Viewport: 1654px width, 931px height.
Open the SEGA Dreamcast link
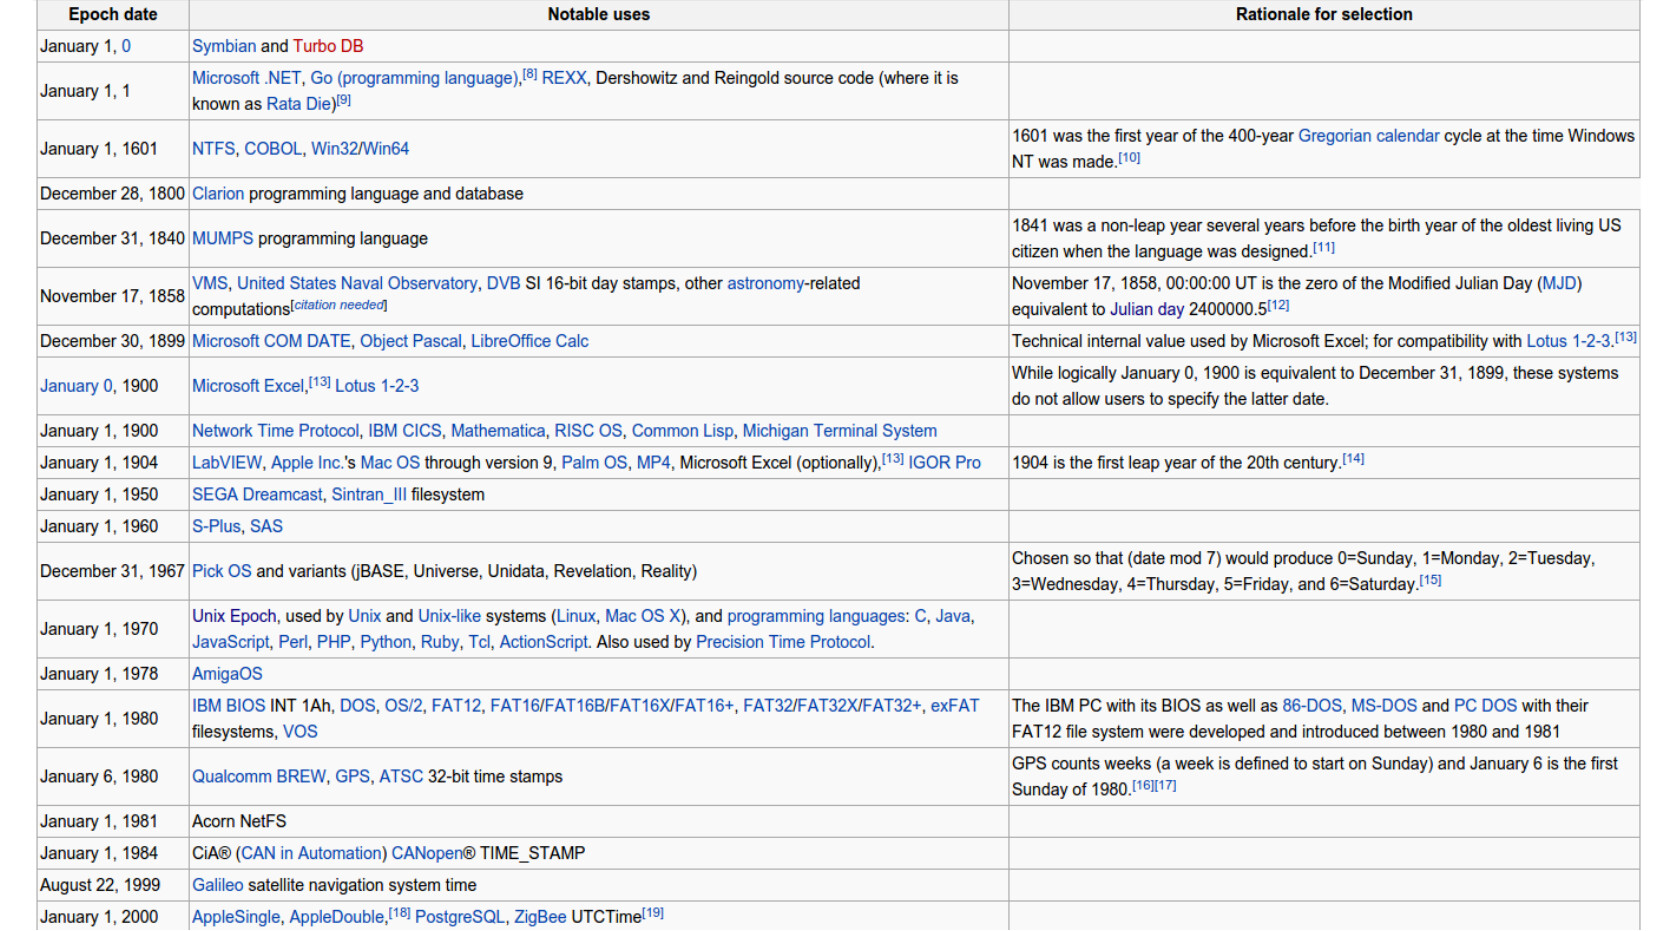point(257,495)
